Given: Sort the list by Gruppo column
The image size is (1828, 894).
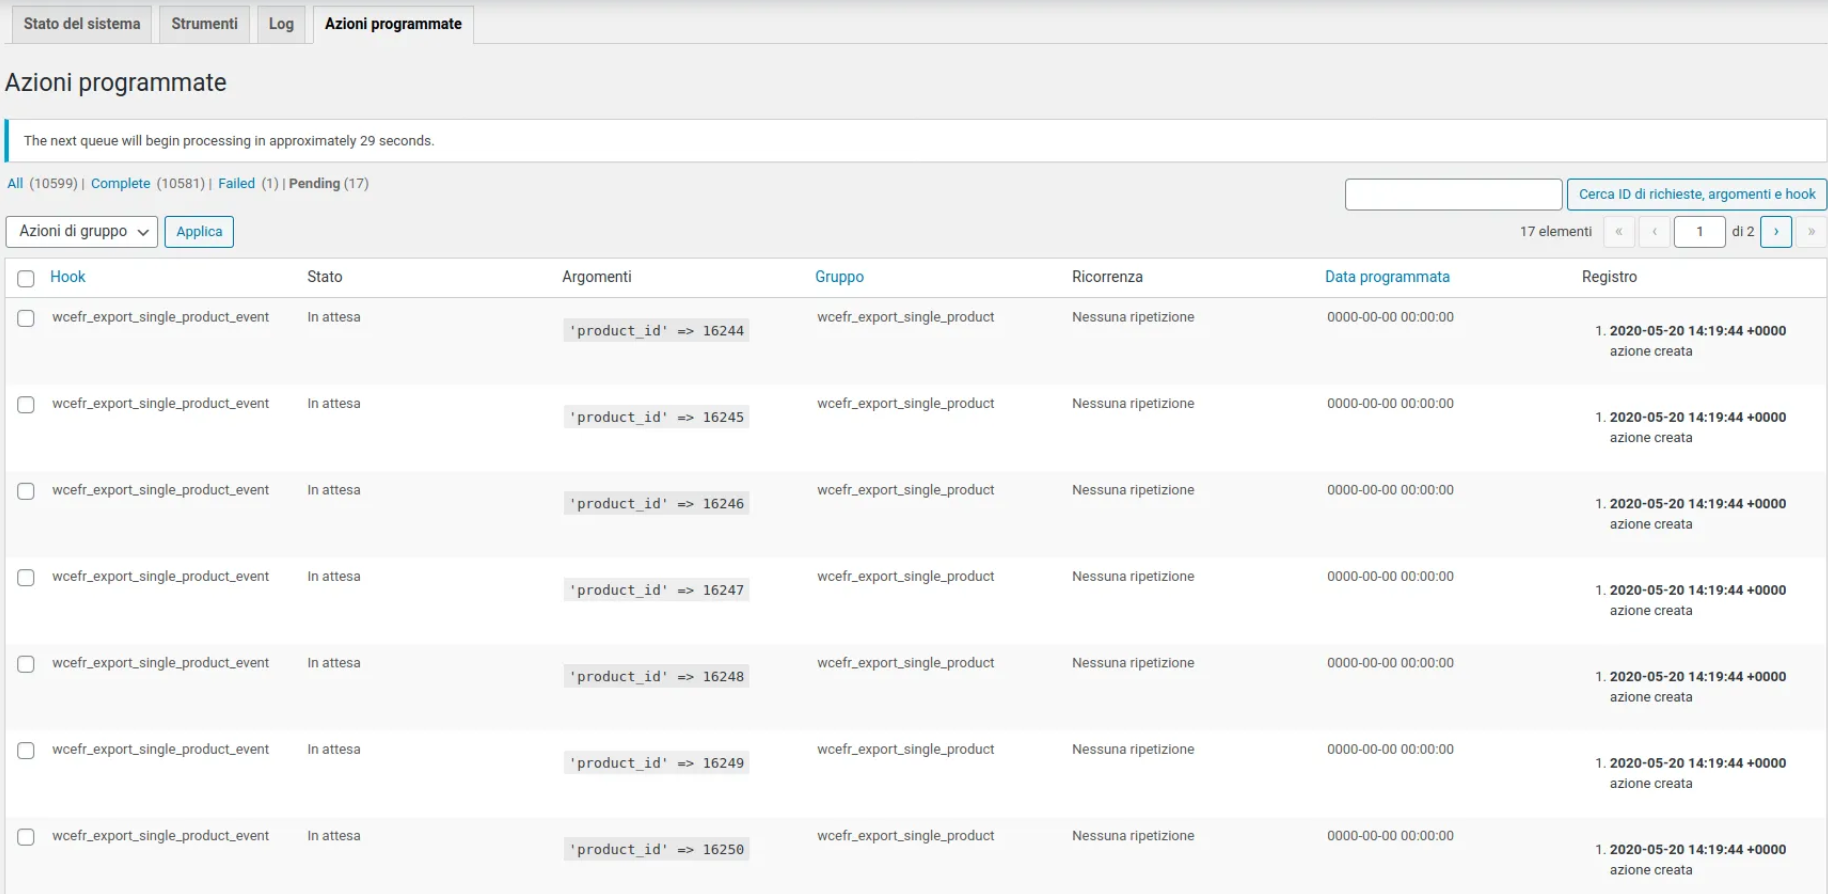Looking at the screenshot, I should tap(839, 277).
